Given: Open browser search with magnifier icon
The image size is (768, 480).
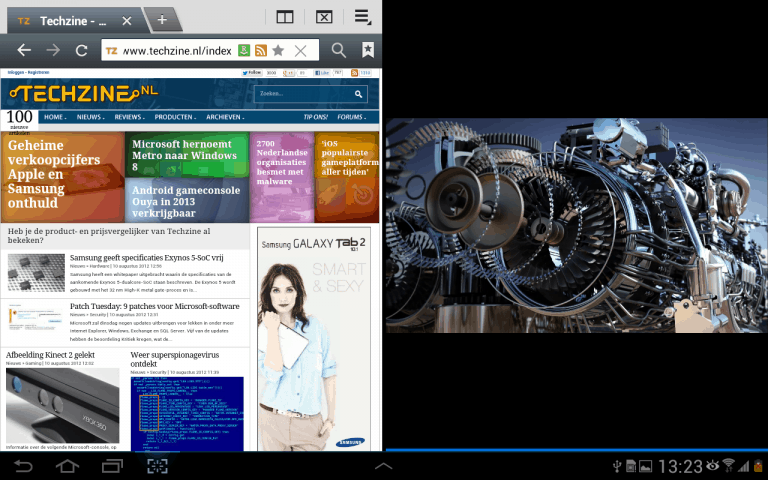Looking at the screenshot, I should pos(338,50).
